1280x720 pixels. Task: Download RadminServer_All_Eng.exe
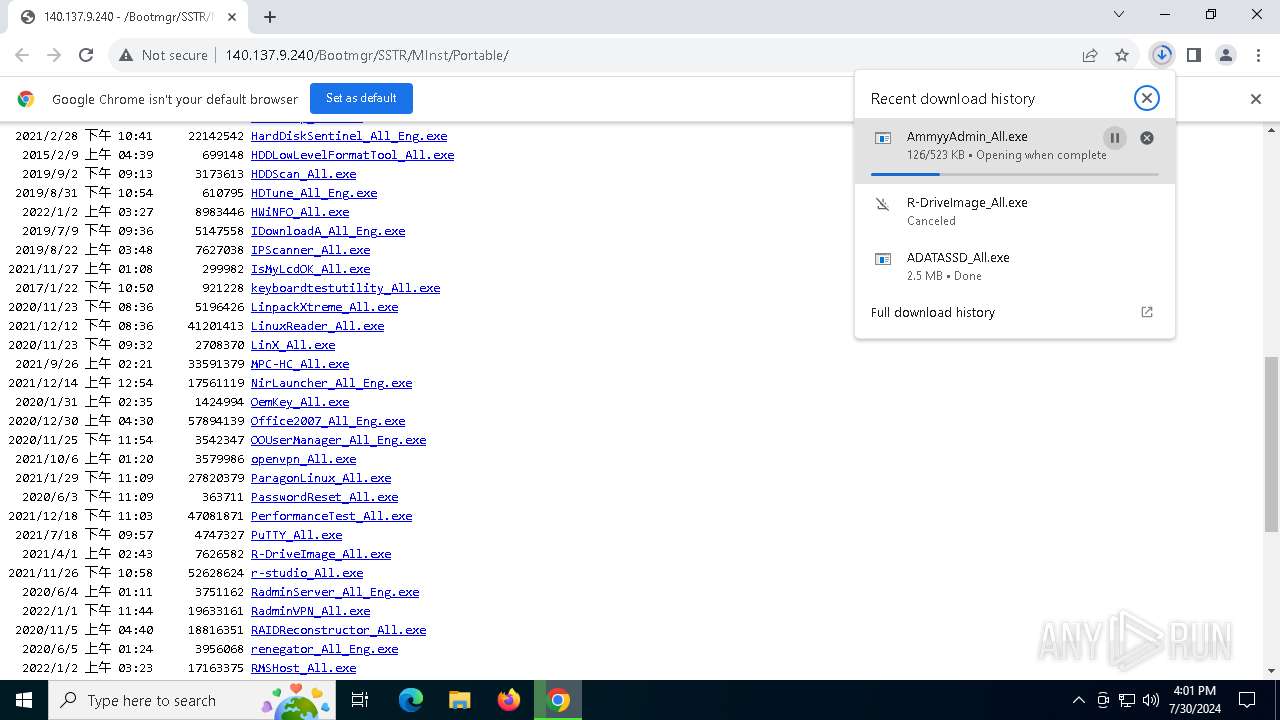click(x=335, y=592)
